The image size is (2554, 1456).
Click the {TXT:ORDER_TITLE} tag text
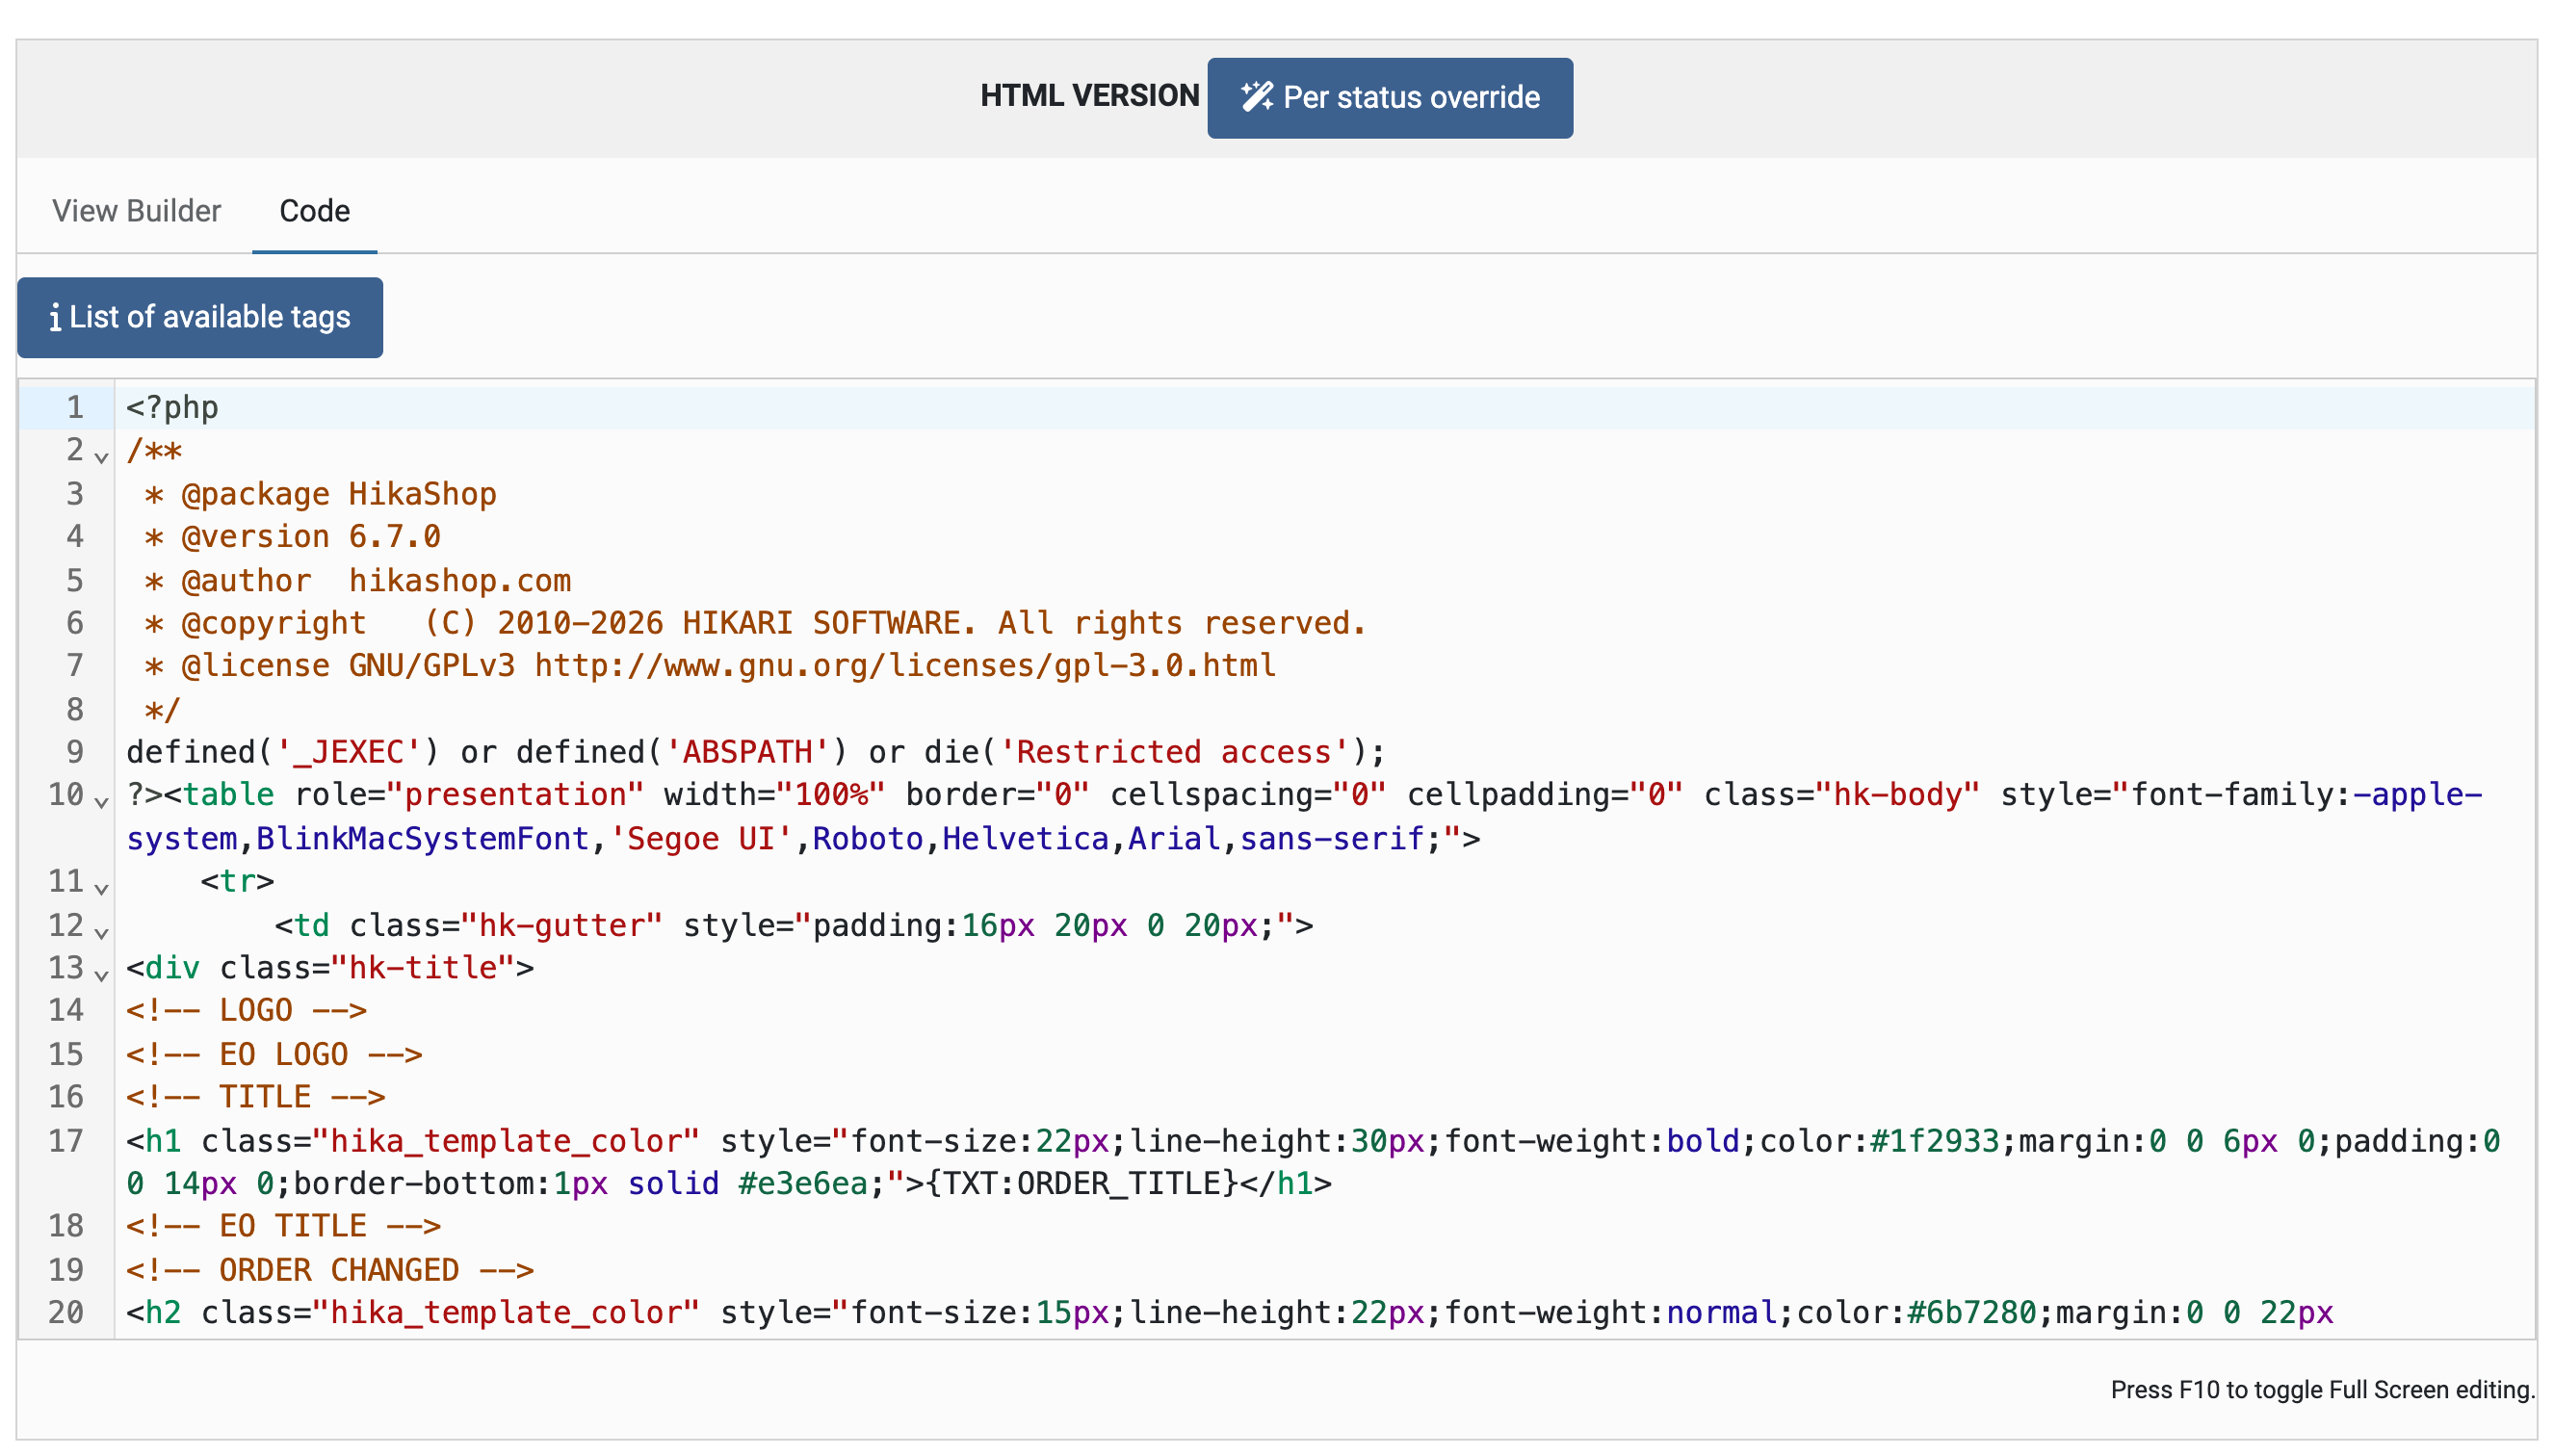(x=1082, y=1183)
